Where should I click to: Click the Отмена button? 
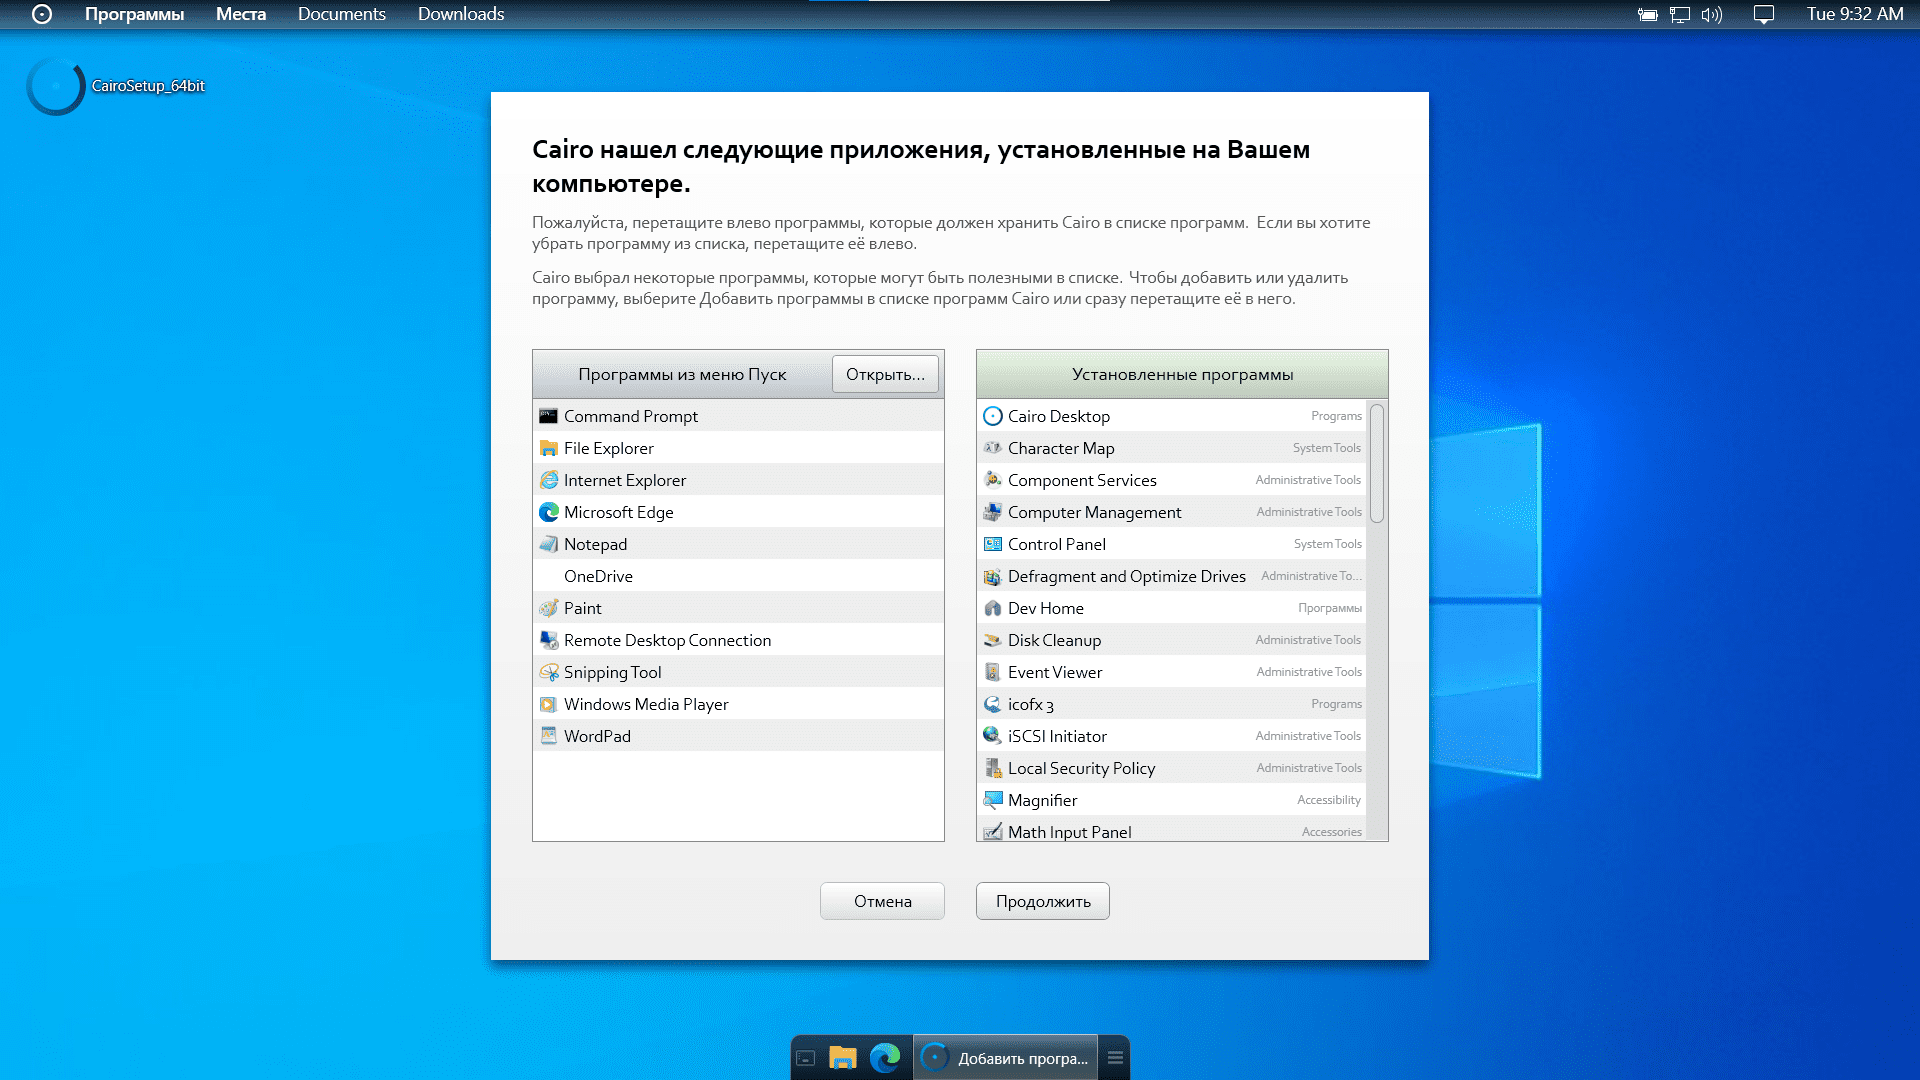click(882, 901)
